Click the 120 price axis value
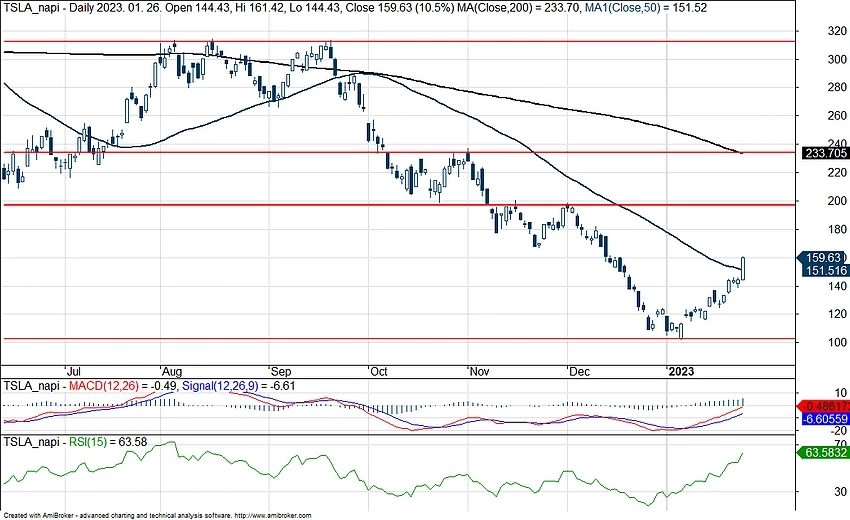The width and height of the screenshot is (850, 520). [837, 314]
